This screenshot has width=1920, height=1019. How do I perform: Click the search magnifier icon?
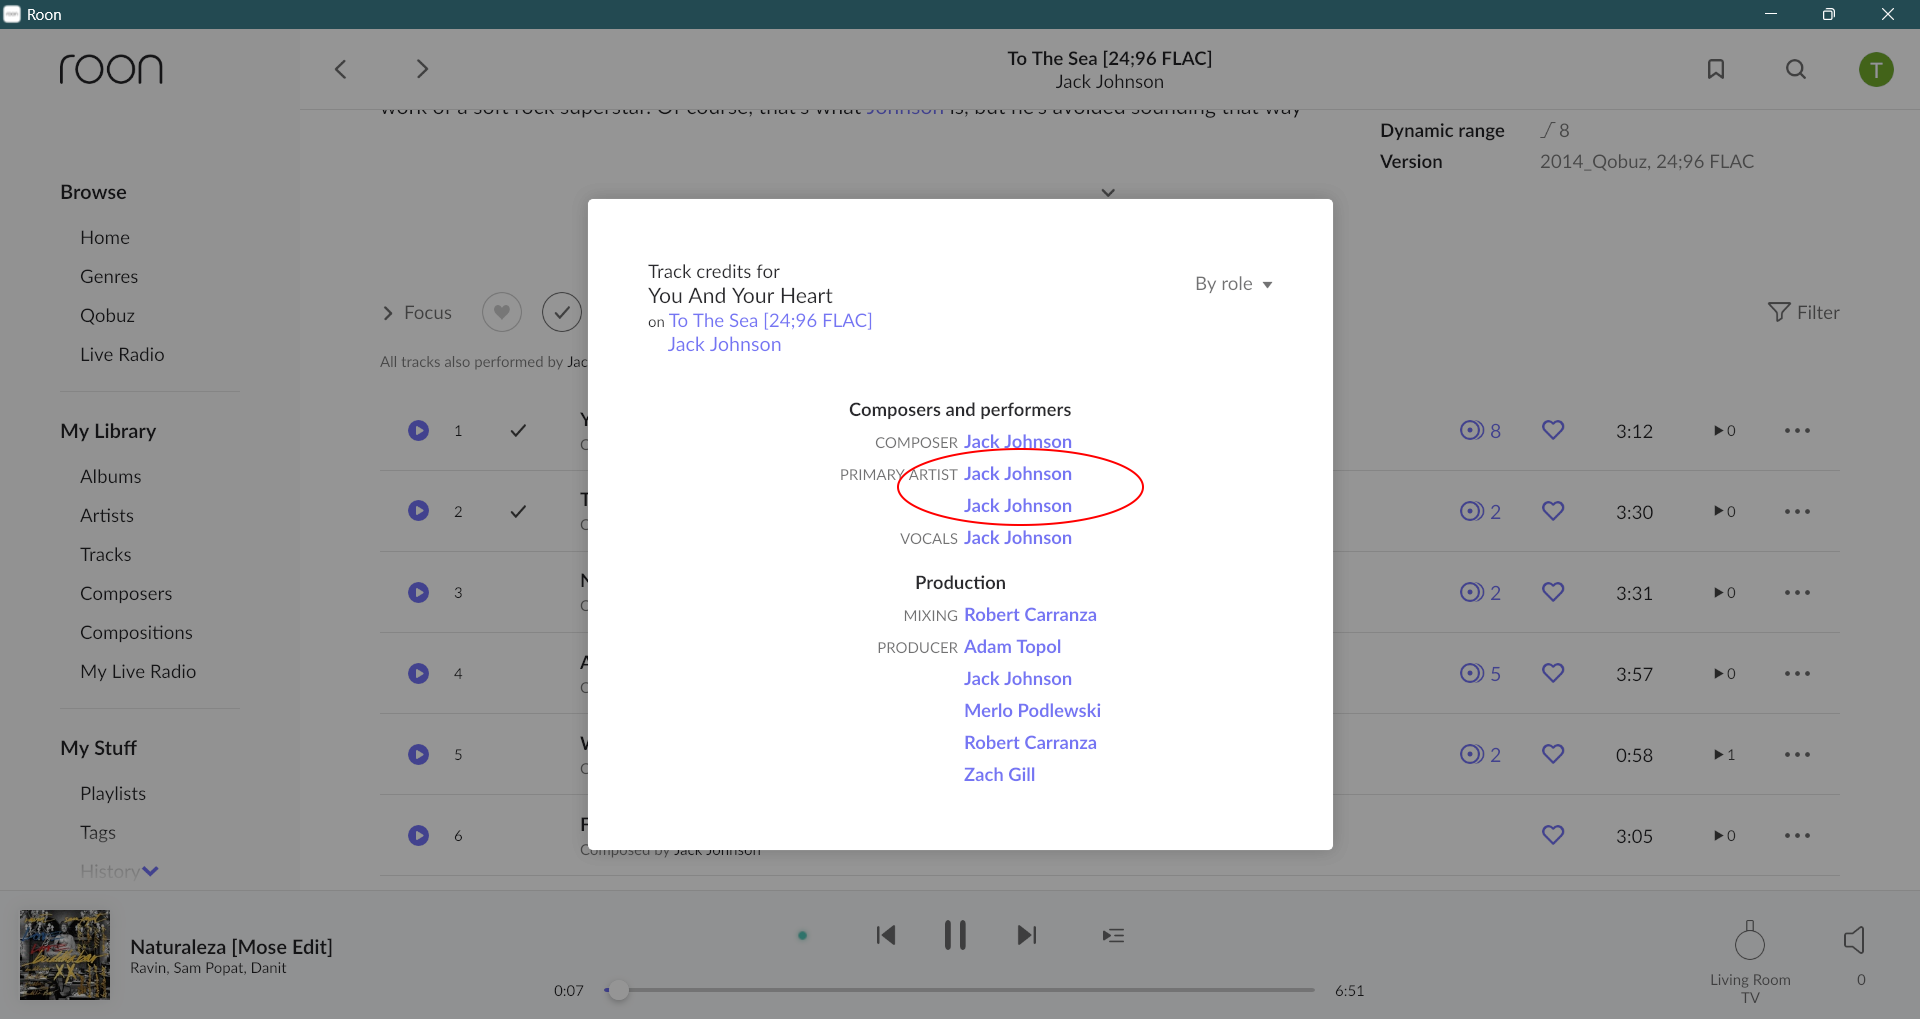click(x=1796, y=69)
